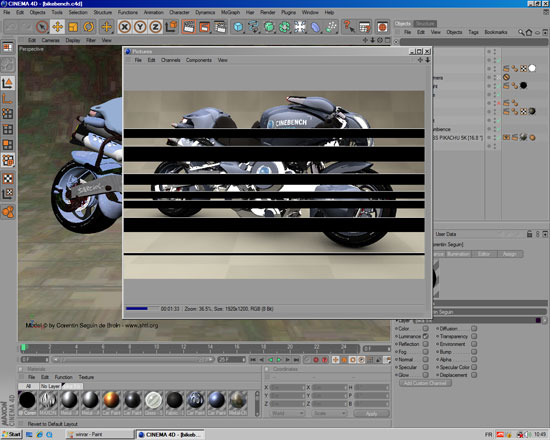The image size is (550, 440).
Task: Select the black material thumbnail in the Materials panel
Action: coord(27,401)
